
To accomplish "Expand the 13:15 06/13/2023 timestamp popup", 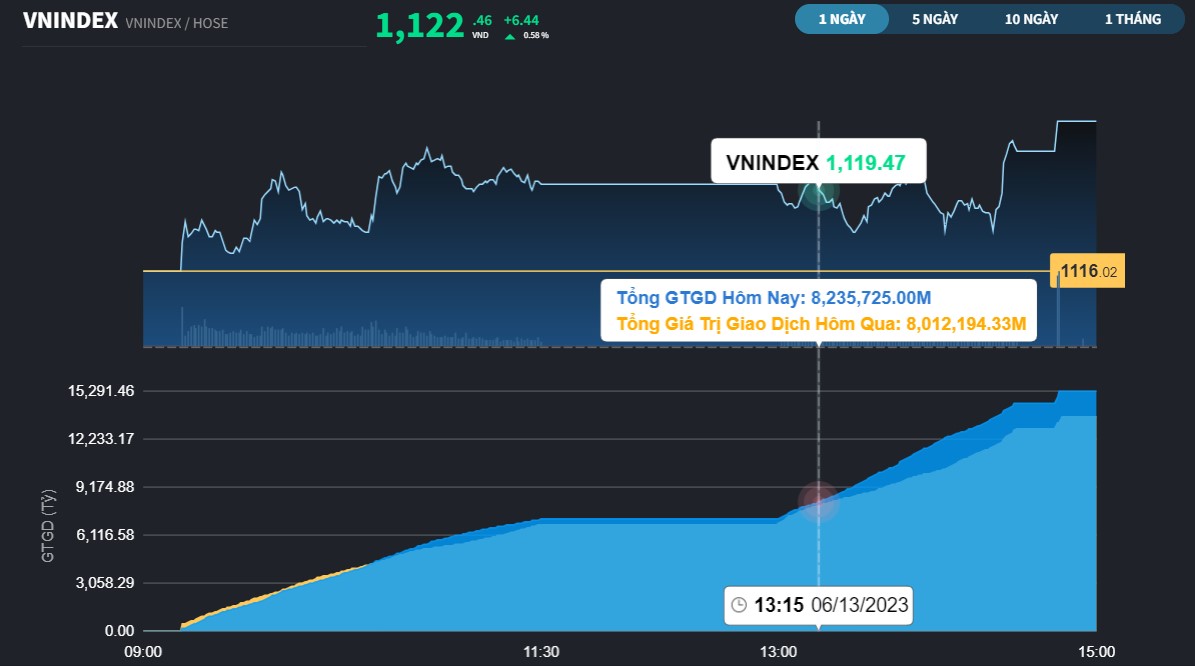I will coord(818,605).
